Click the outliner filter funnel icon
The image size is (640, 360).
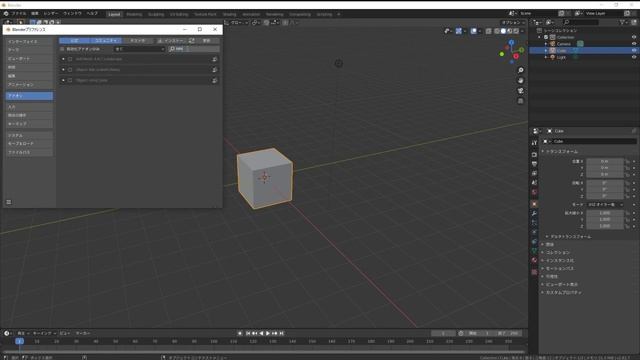(622, 22)
